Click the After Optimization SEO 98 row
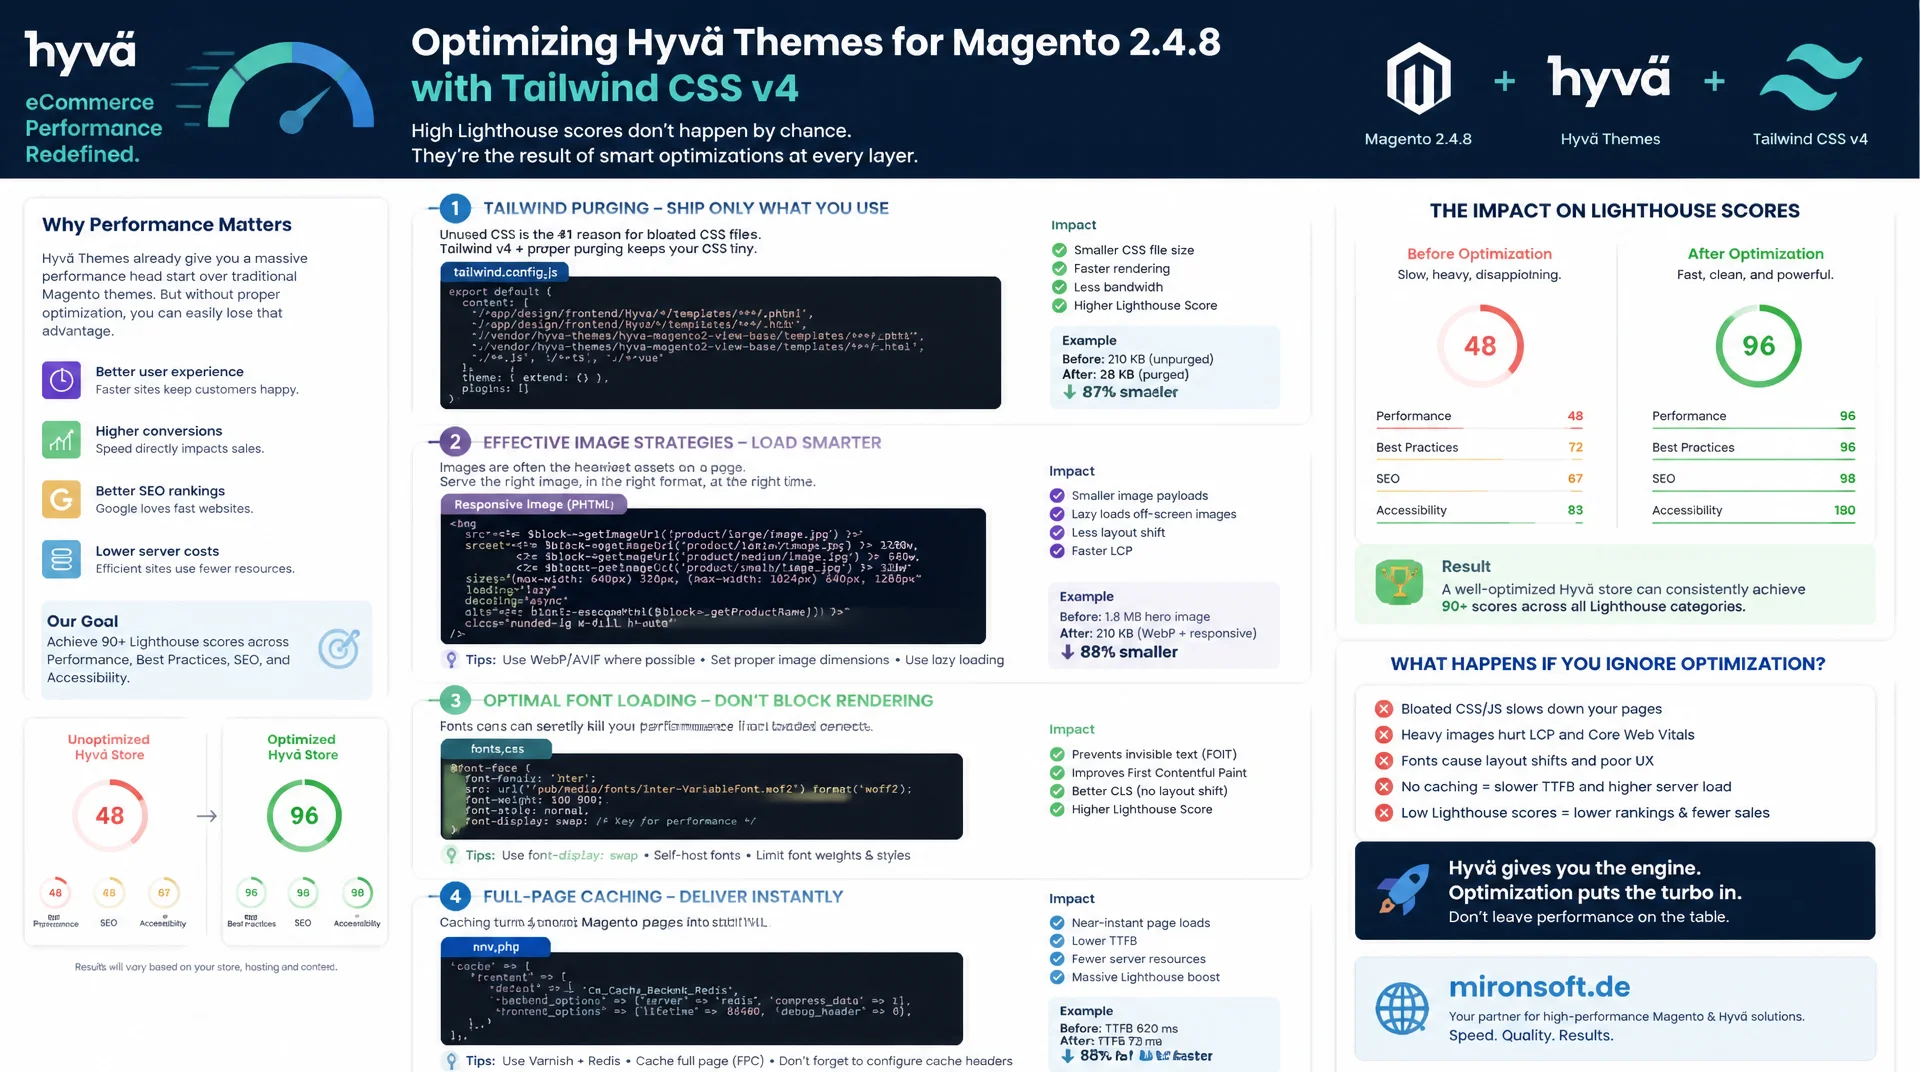Viewport: 1920px width, 1072px height. click(1753, 479)
